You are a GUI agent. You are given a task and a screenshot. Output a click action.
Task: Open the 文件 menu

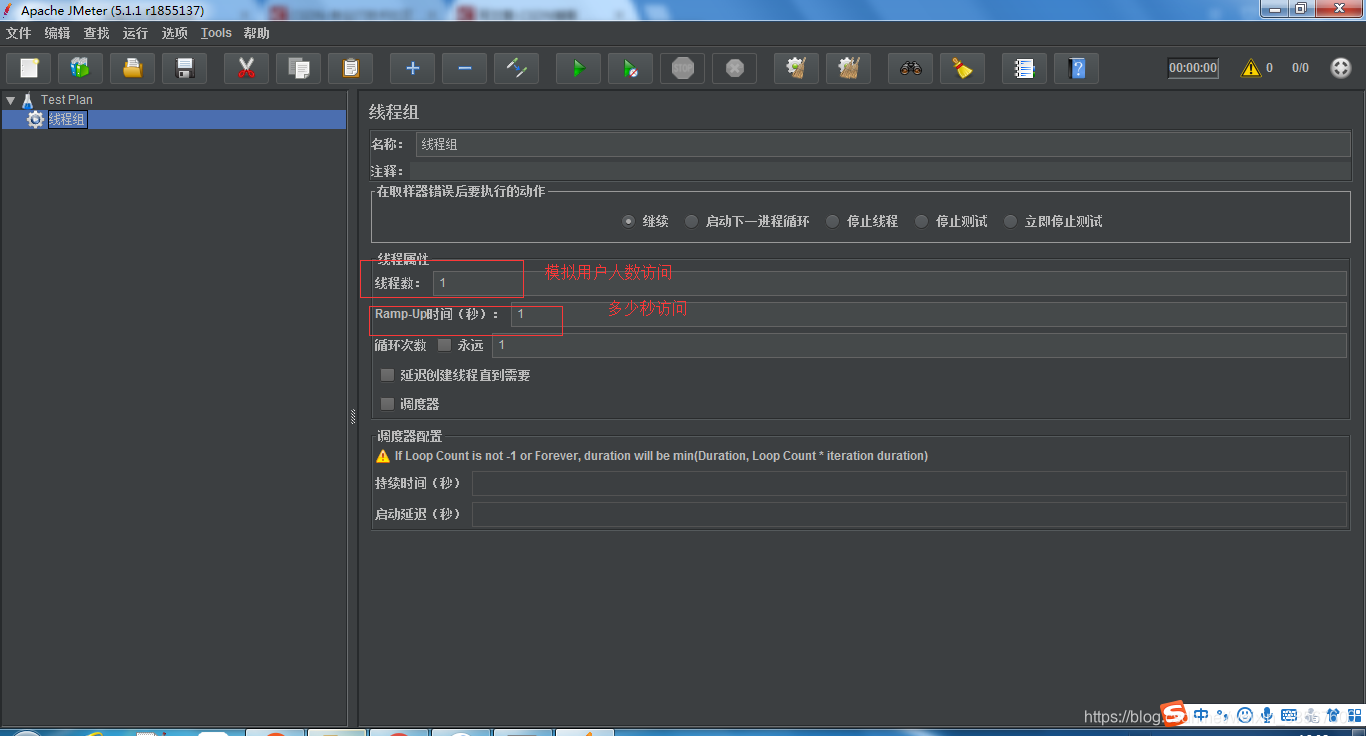point(18,33)
